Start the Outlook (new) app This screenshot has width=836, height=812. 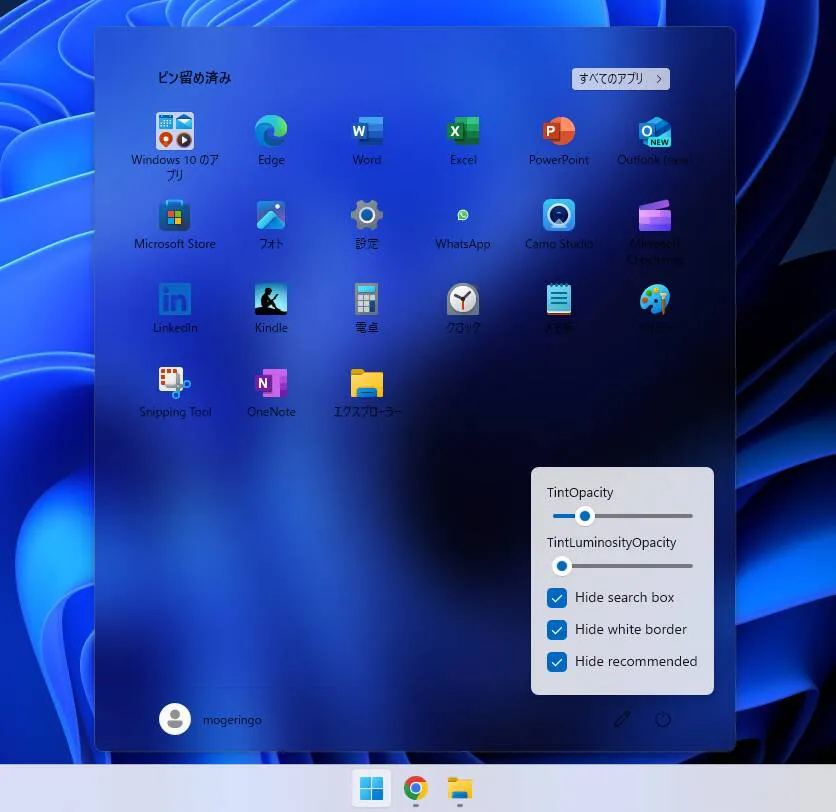click(655, 140)
